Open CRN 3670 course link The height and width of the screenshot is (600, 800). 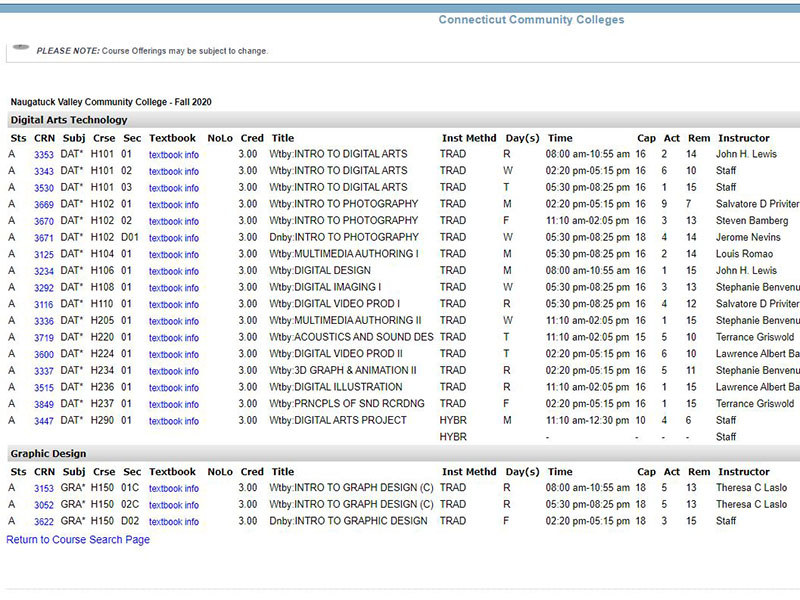[x=44, y=221]
